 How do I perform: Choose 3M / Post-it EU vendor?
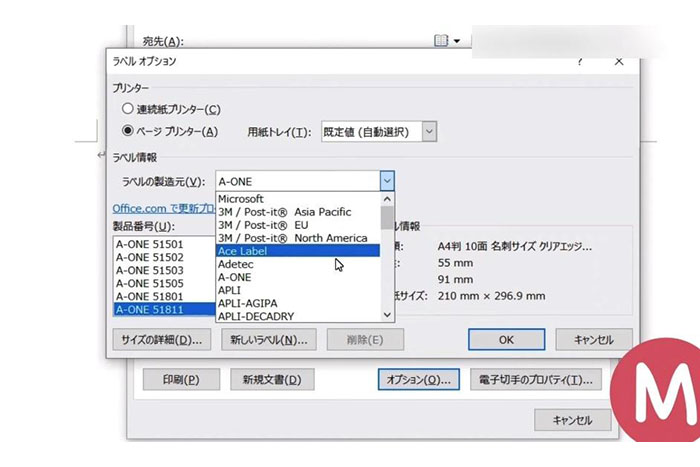click(298, 225)
